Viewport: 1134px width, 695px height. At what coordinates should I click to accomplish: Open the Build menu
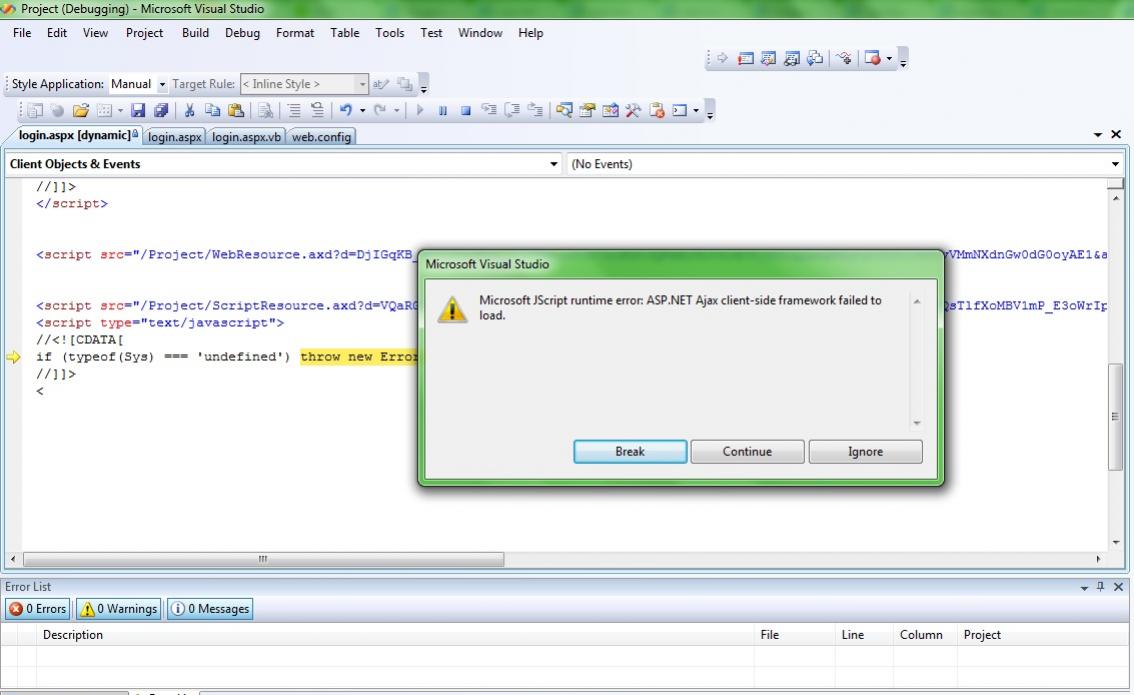coord(195,33)
